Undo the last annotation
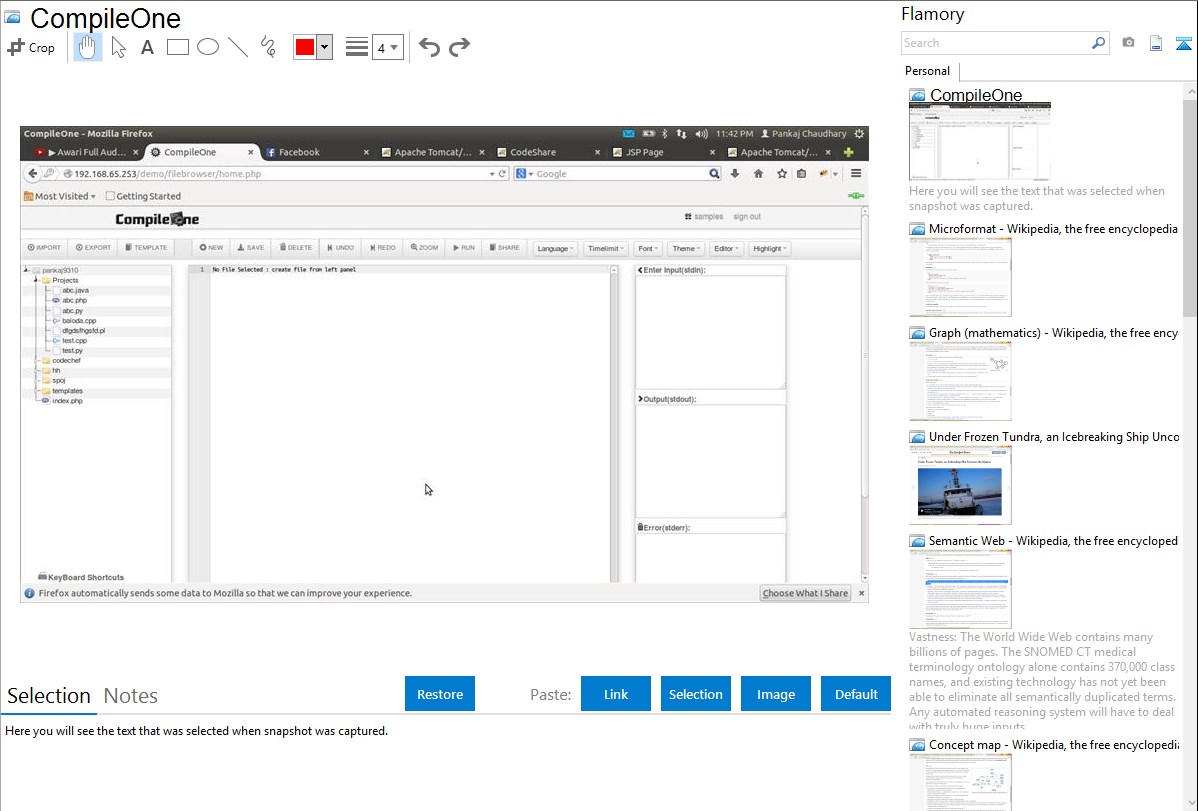The height and width of the screenshot is (811, 1198). (x=429, y=47)
